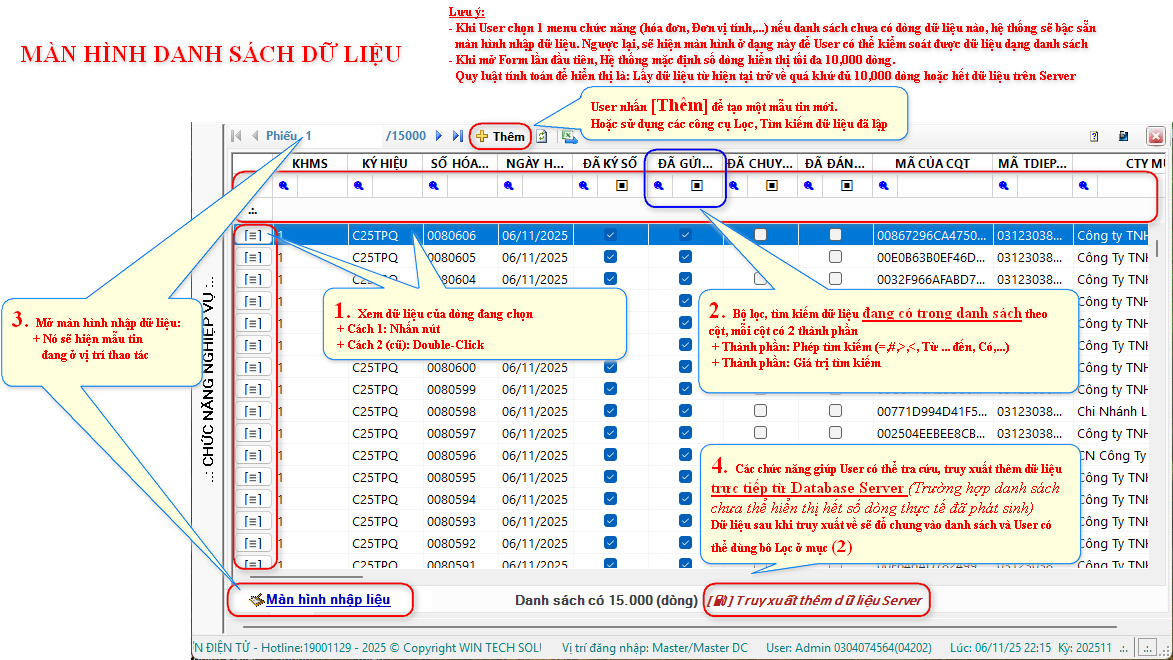Go to the first record in navigator
This screenshot has width=1173, height=660.
tap(237, 136)
